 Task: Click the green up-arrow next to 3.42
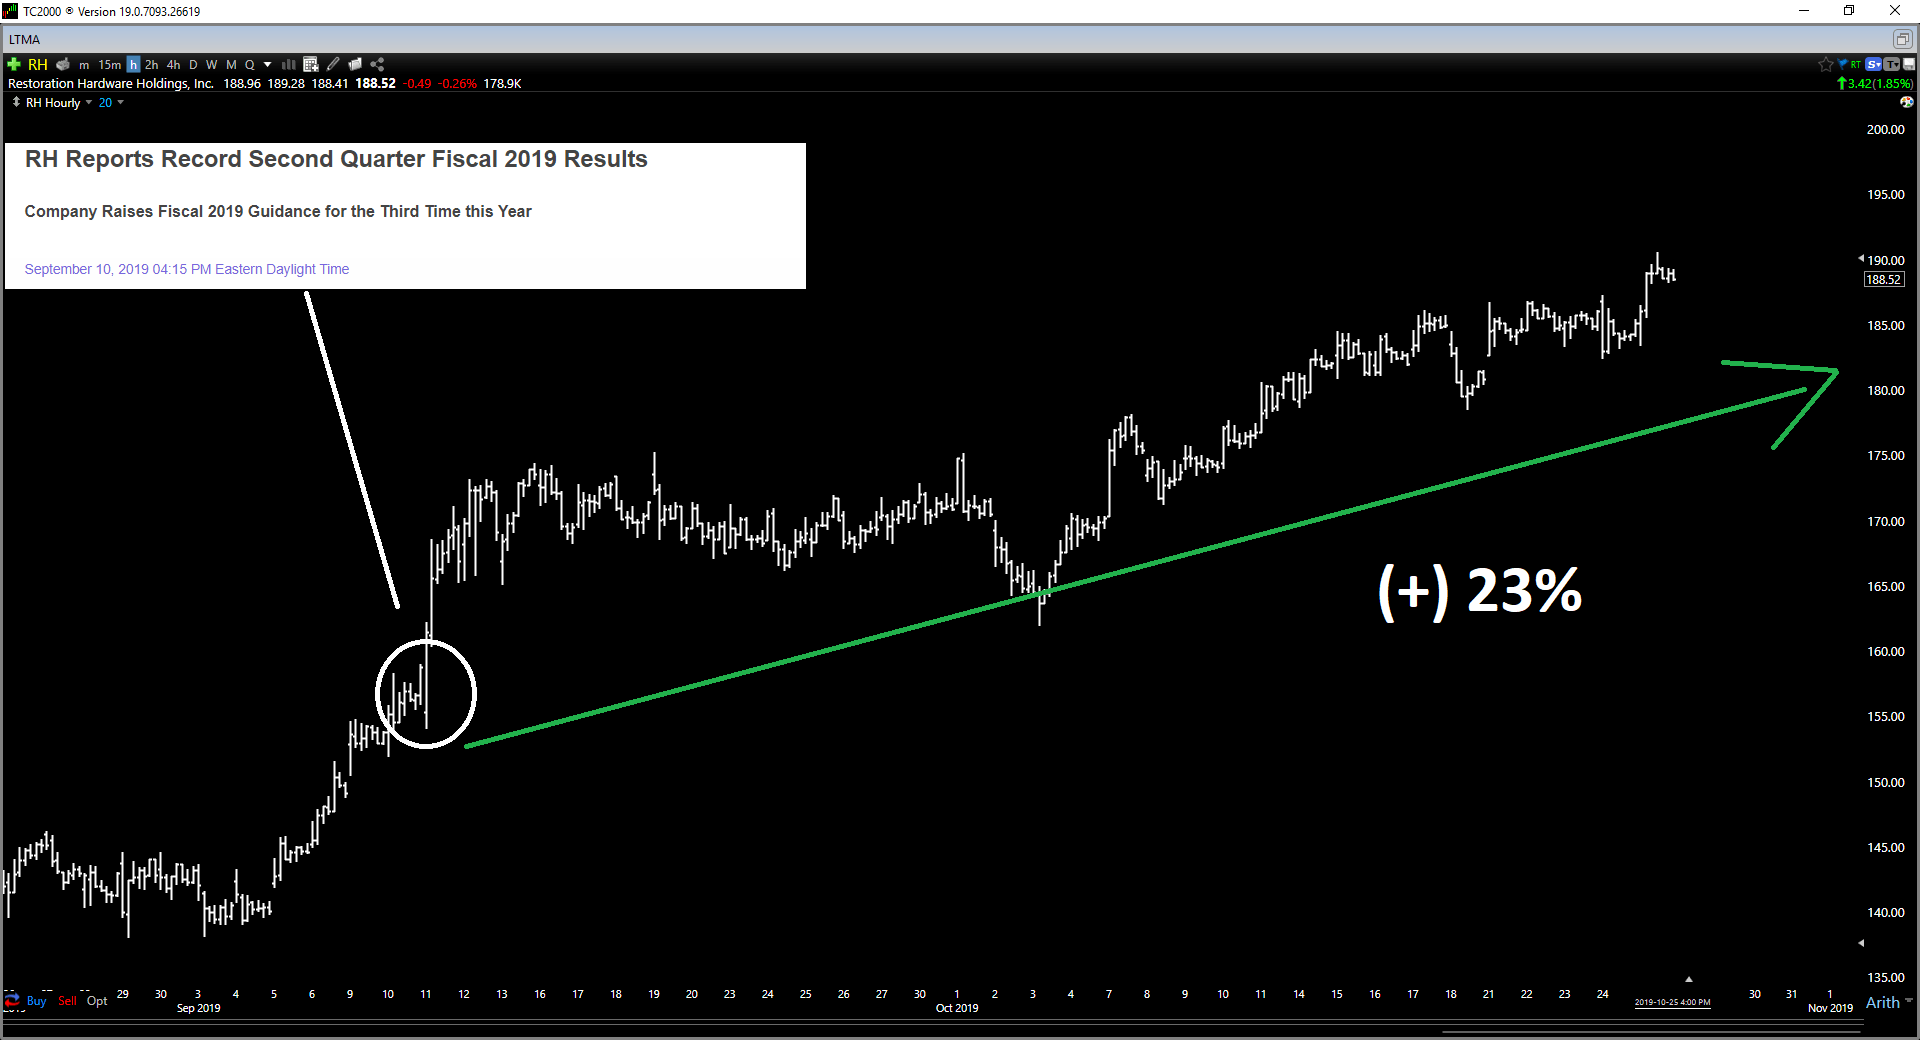point(1842,84)
